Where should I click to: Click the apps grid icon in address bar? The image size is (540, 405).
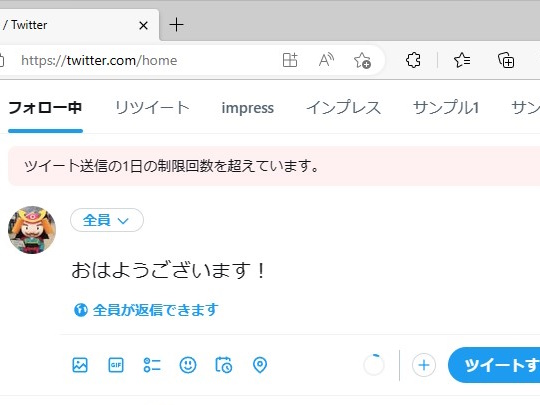290,60
